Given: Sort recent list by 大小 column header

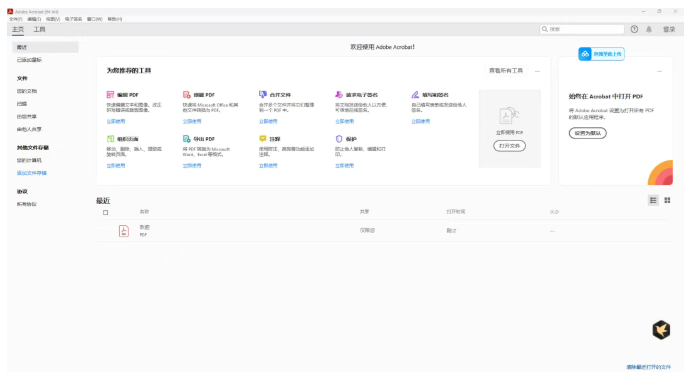Looking at the screenshot, I should point(554,212).
